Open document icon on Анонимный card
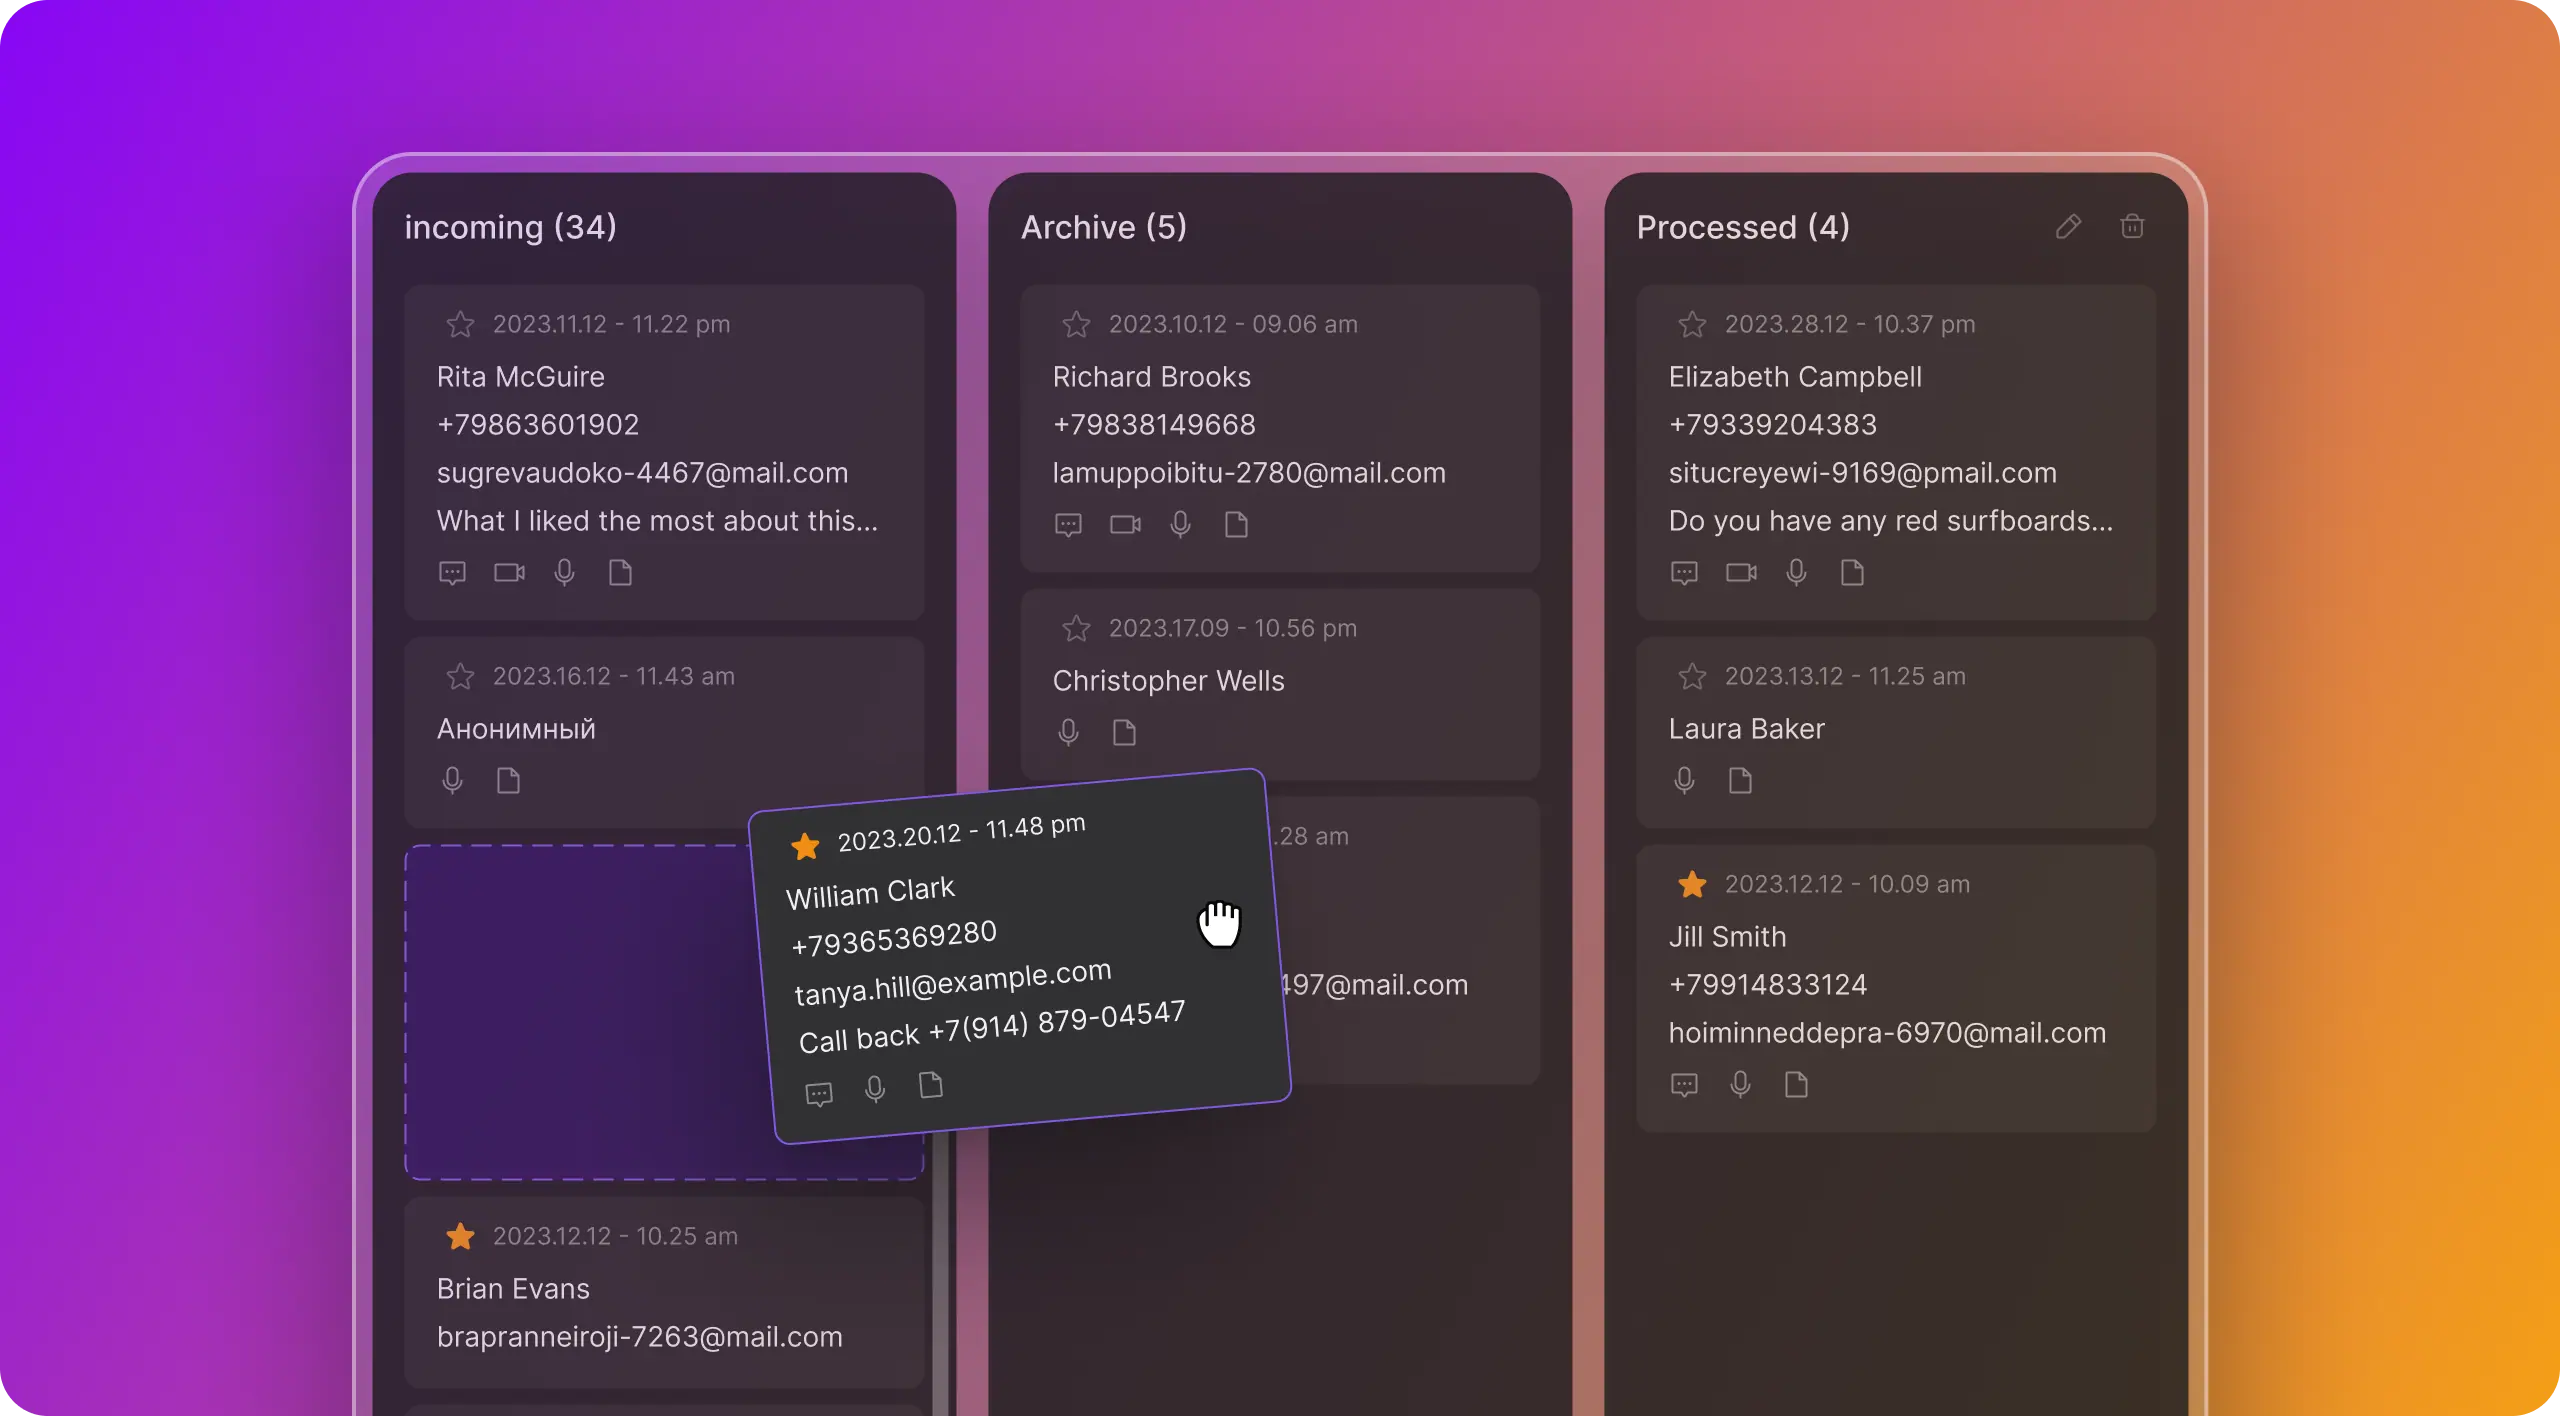 click(508, 780)
